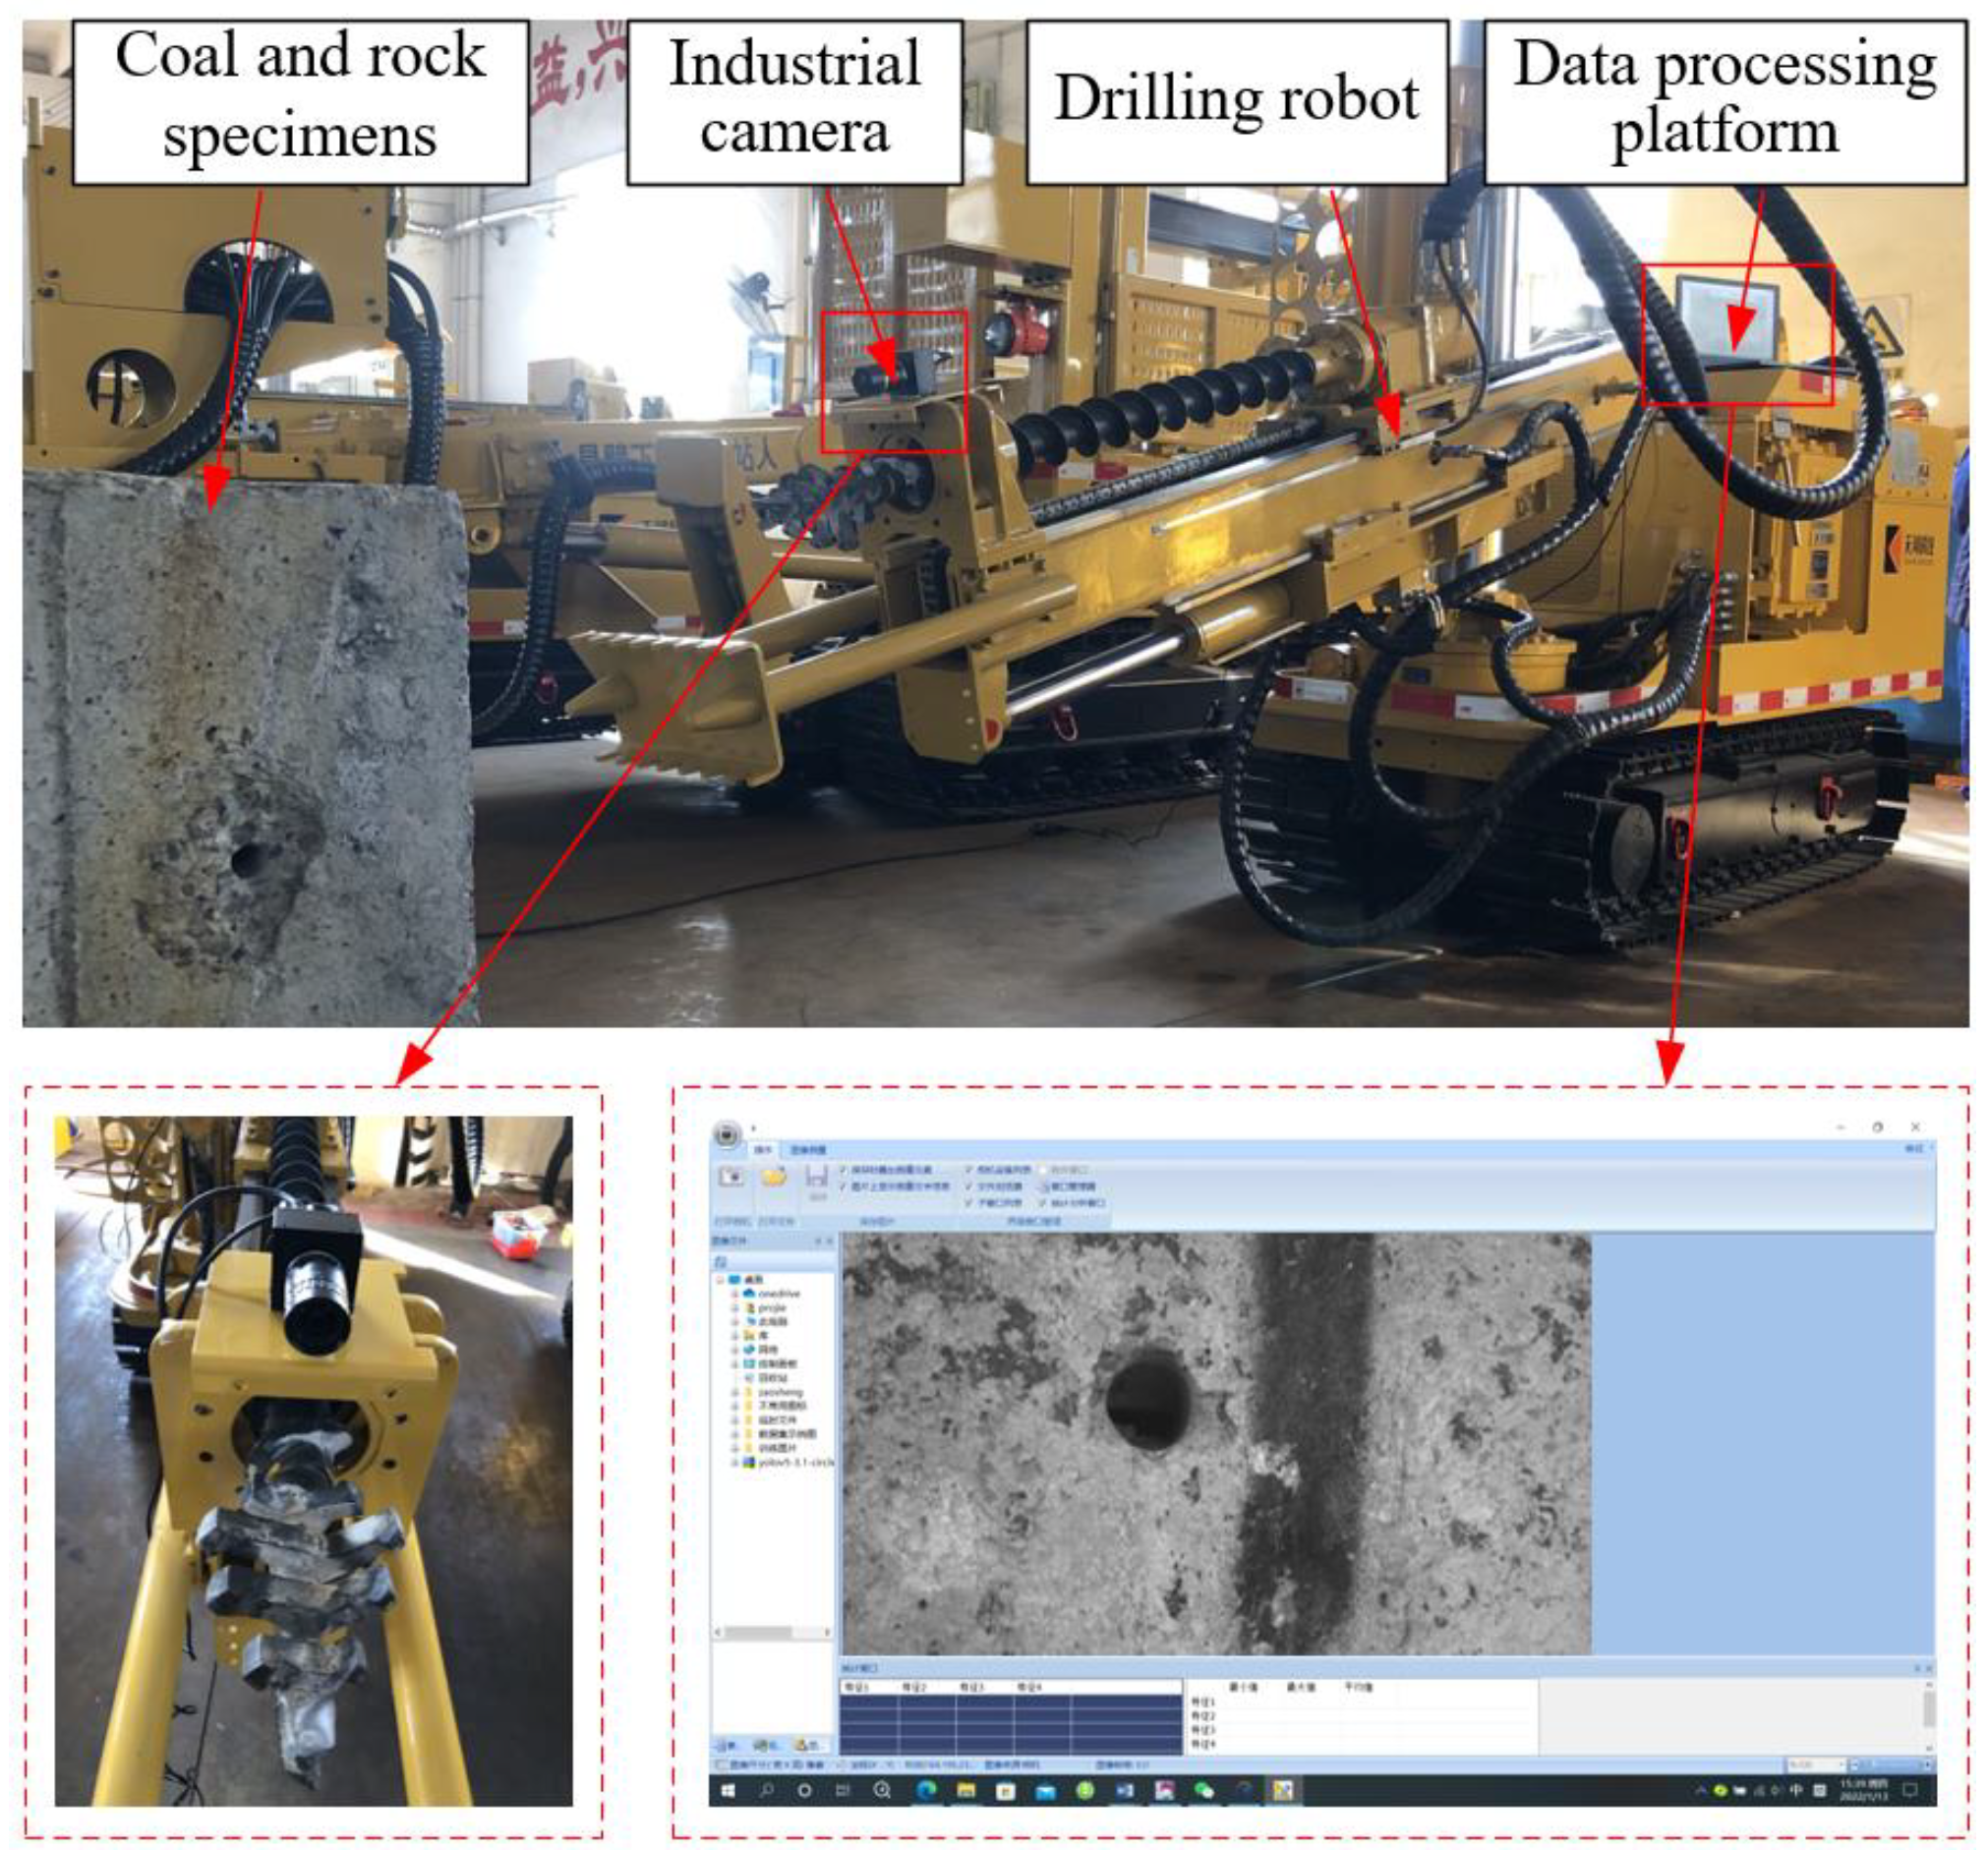This screenshot has width=1988, height=1850.
Task: Toggle second checkbox in save-image ribbon group
Action: [x=843, y=1186]
